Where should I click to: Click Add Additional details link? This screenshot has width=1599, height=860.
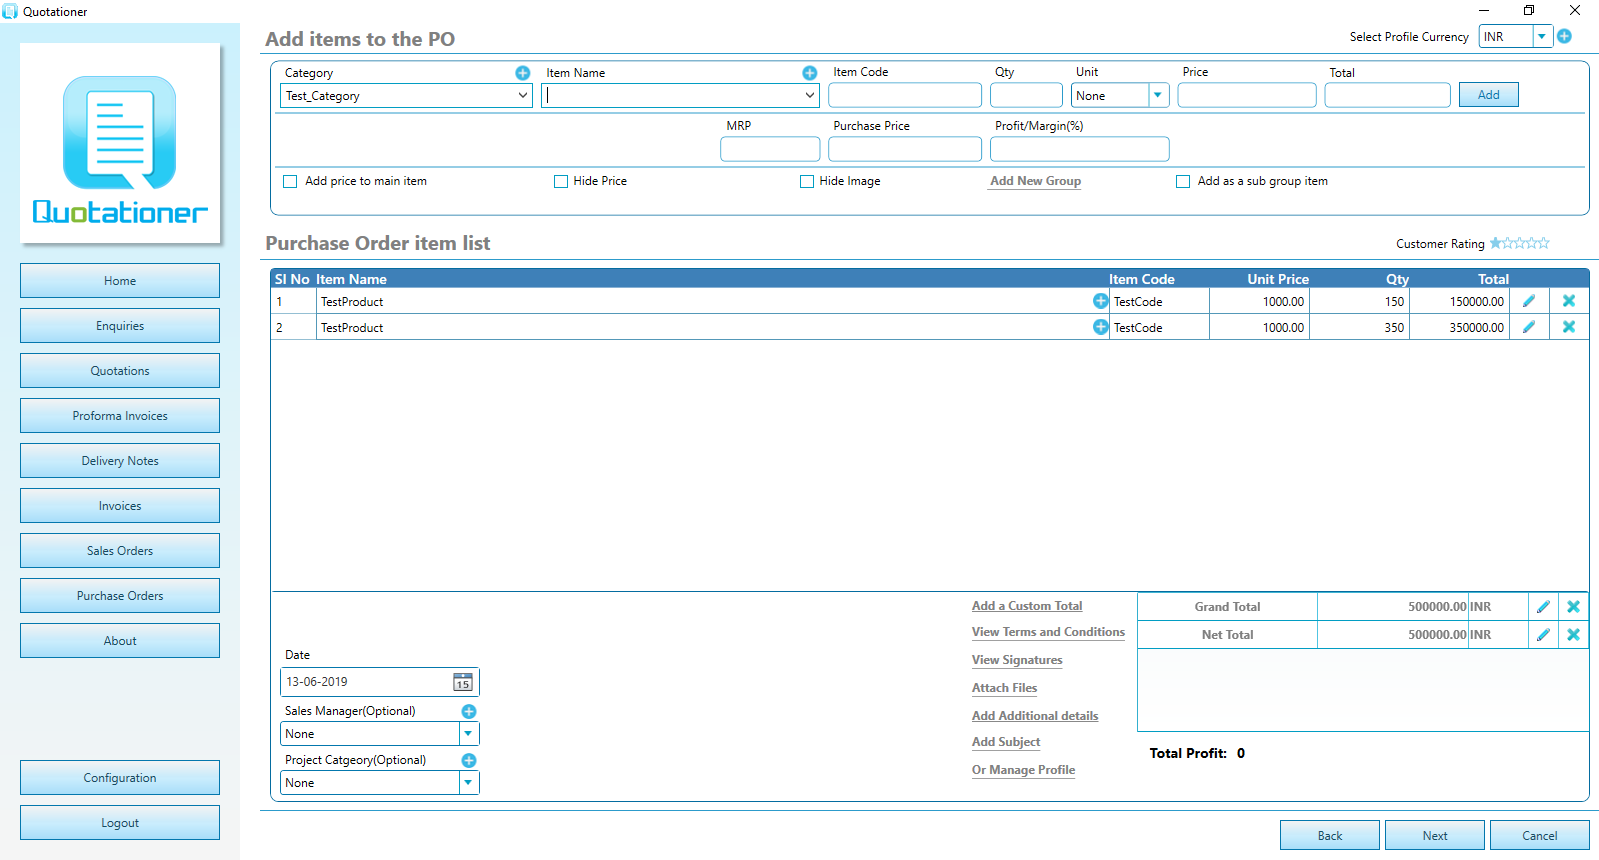(1035, 716)
